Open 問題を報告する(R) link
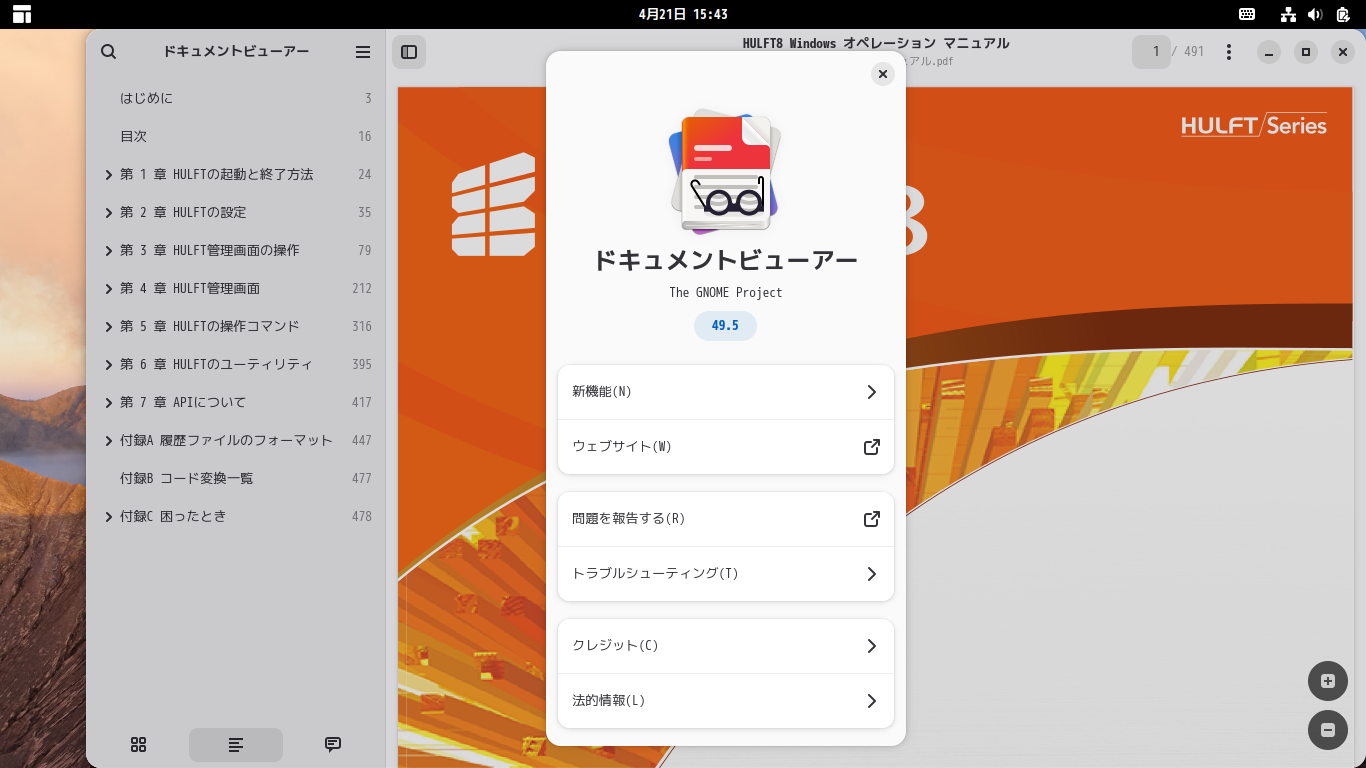1366x768 pixels. [x=726, y=519]
